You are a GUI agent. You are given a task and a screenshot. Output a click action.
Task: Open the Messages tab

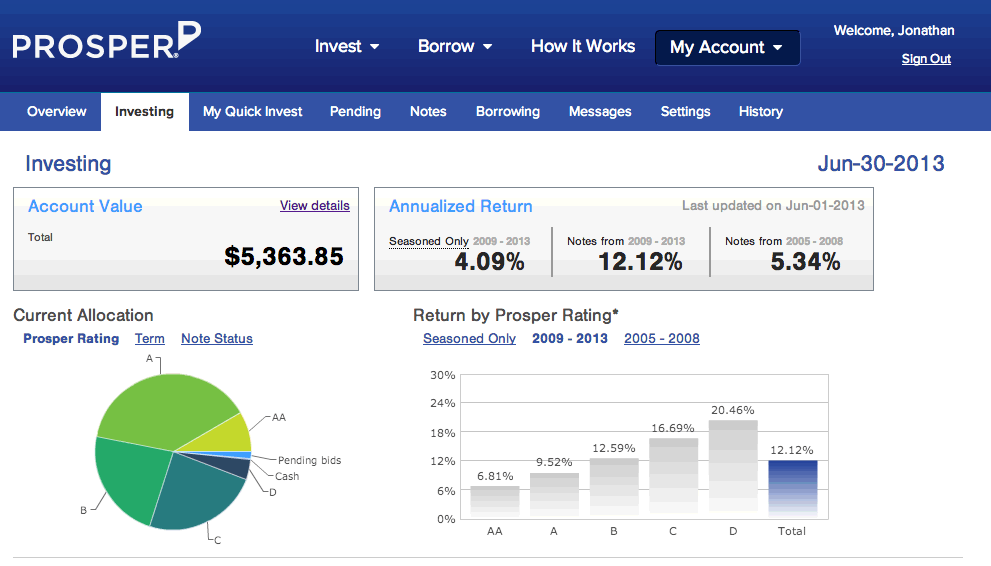600,112
